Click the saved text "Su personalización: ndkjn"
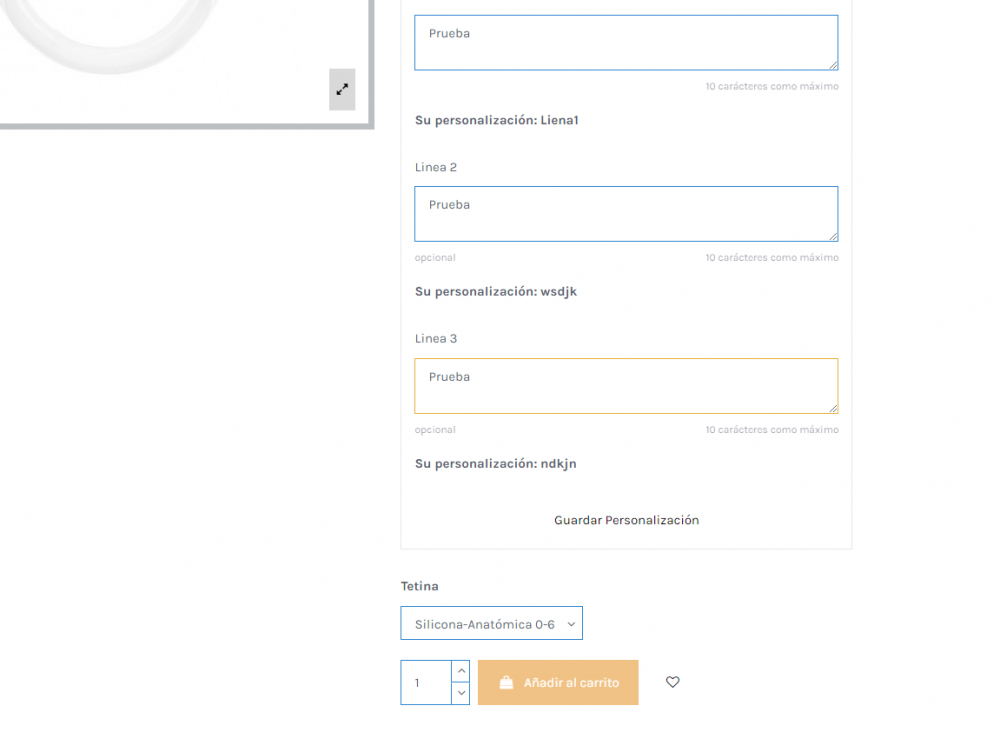Image resolution: width=1000 pixels, height=739 pixels. tap(496, 464)
